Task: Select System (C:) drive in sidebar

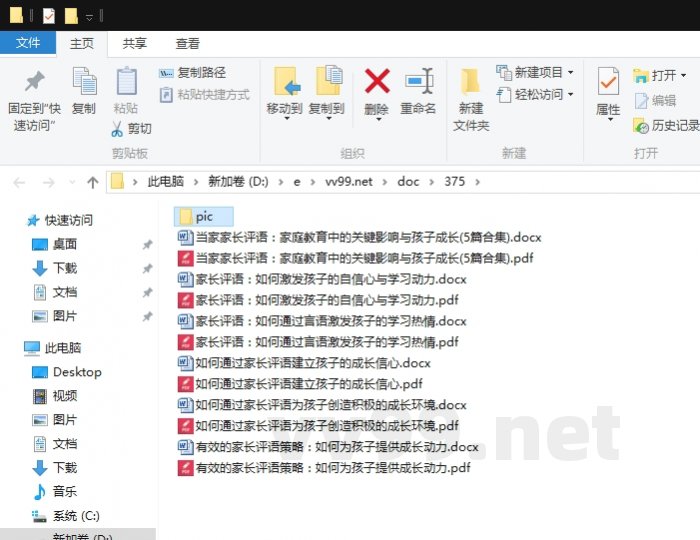Action: (x=66, y=516)
